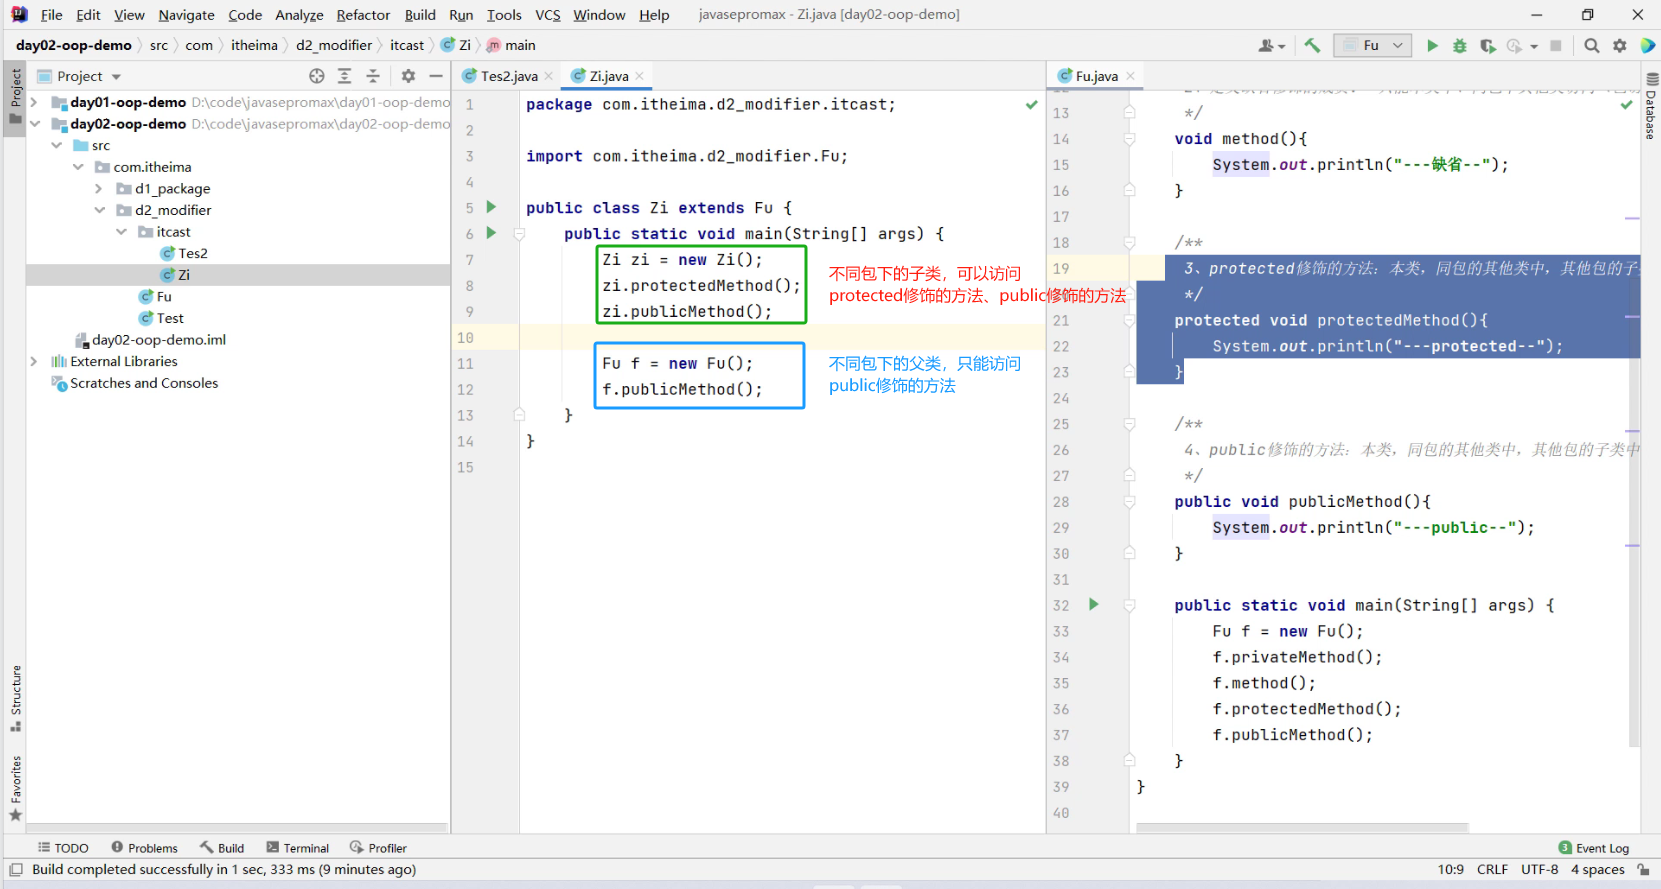Open Project panel gear options

click(x=408, y=76)
